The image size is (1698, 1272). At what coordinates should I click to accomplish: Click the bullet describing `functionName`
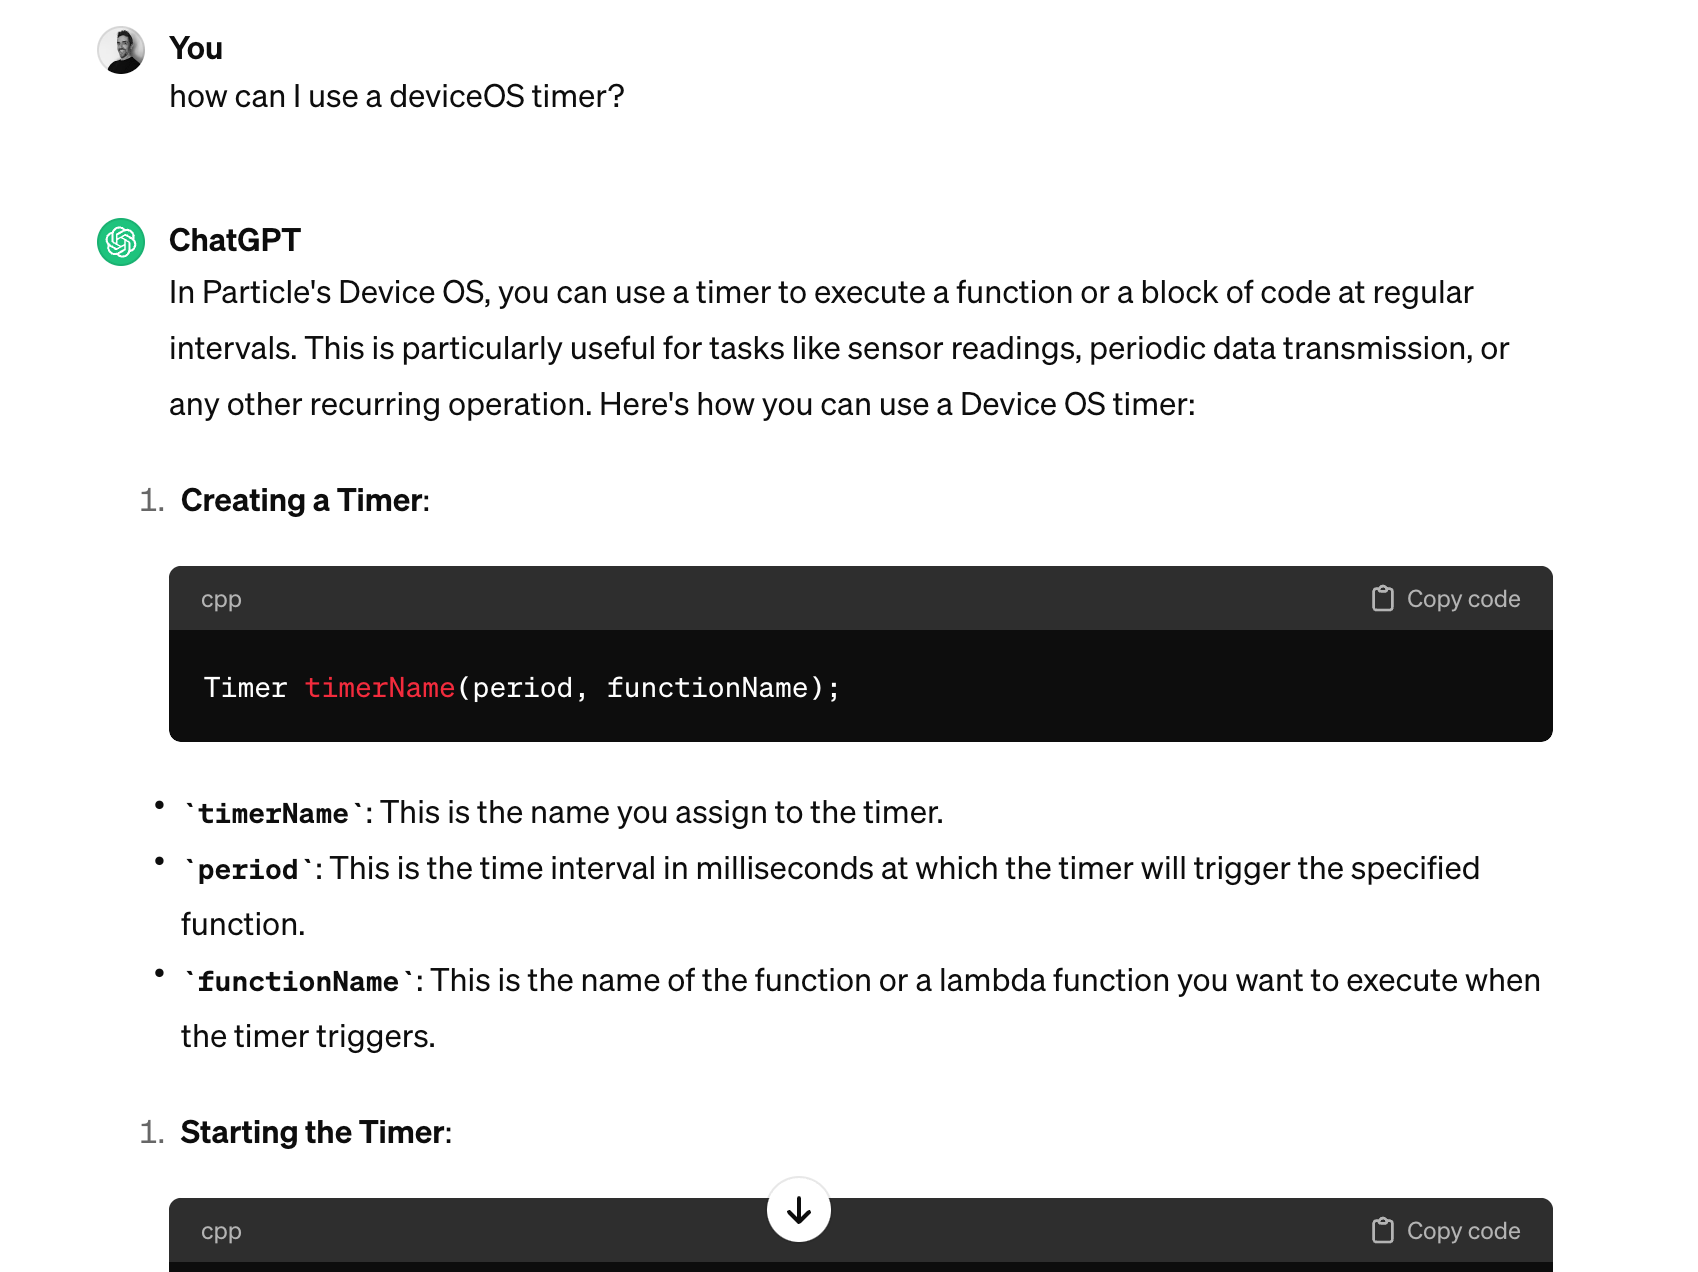860,1008
